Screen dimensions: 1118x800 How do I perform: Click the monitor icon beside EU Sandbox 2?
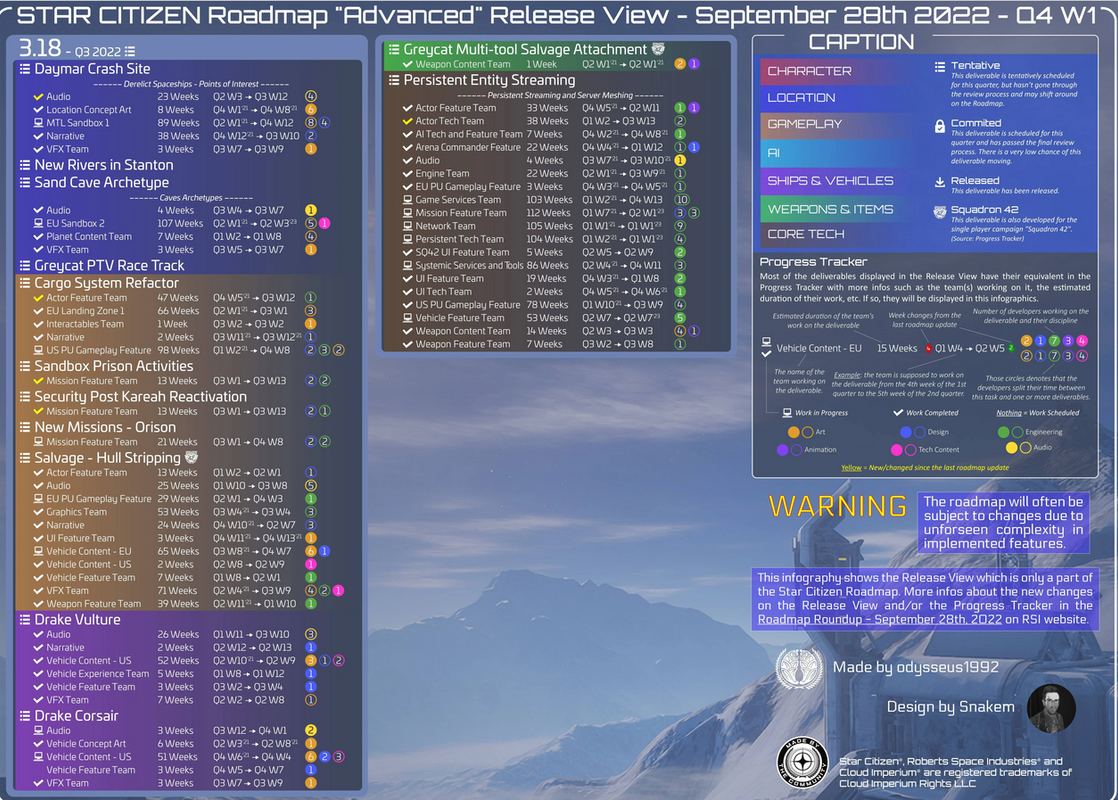(39, 223)
